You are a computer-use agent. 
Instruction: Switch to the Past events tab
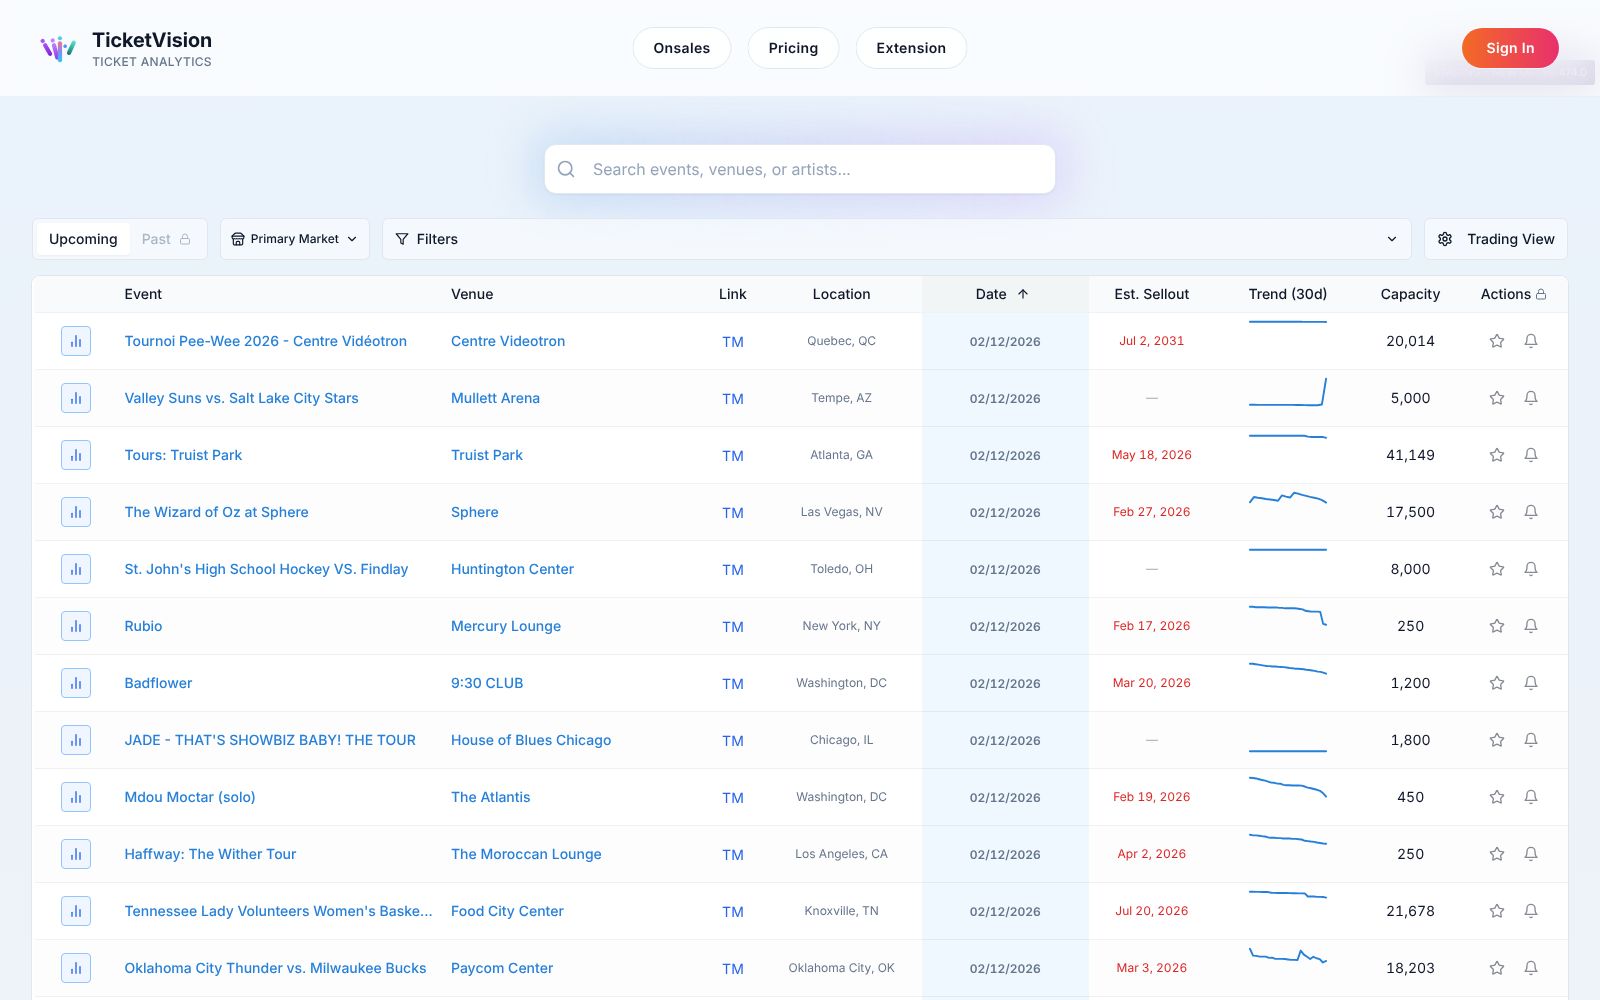[166, 239]
